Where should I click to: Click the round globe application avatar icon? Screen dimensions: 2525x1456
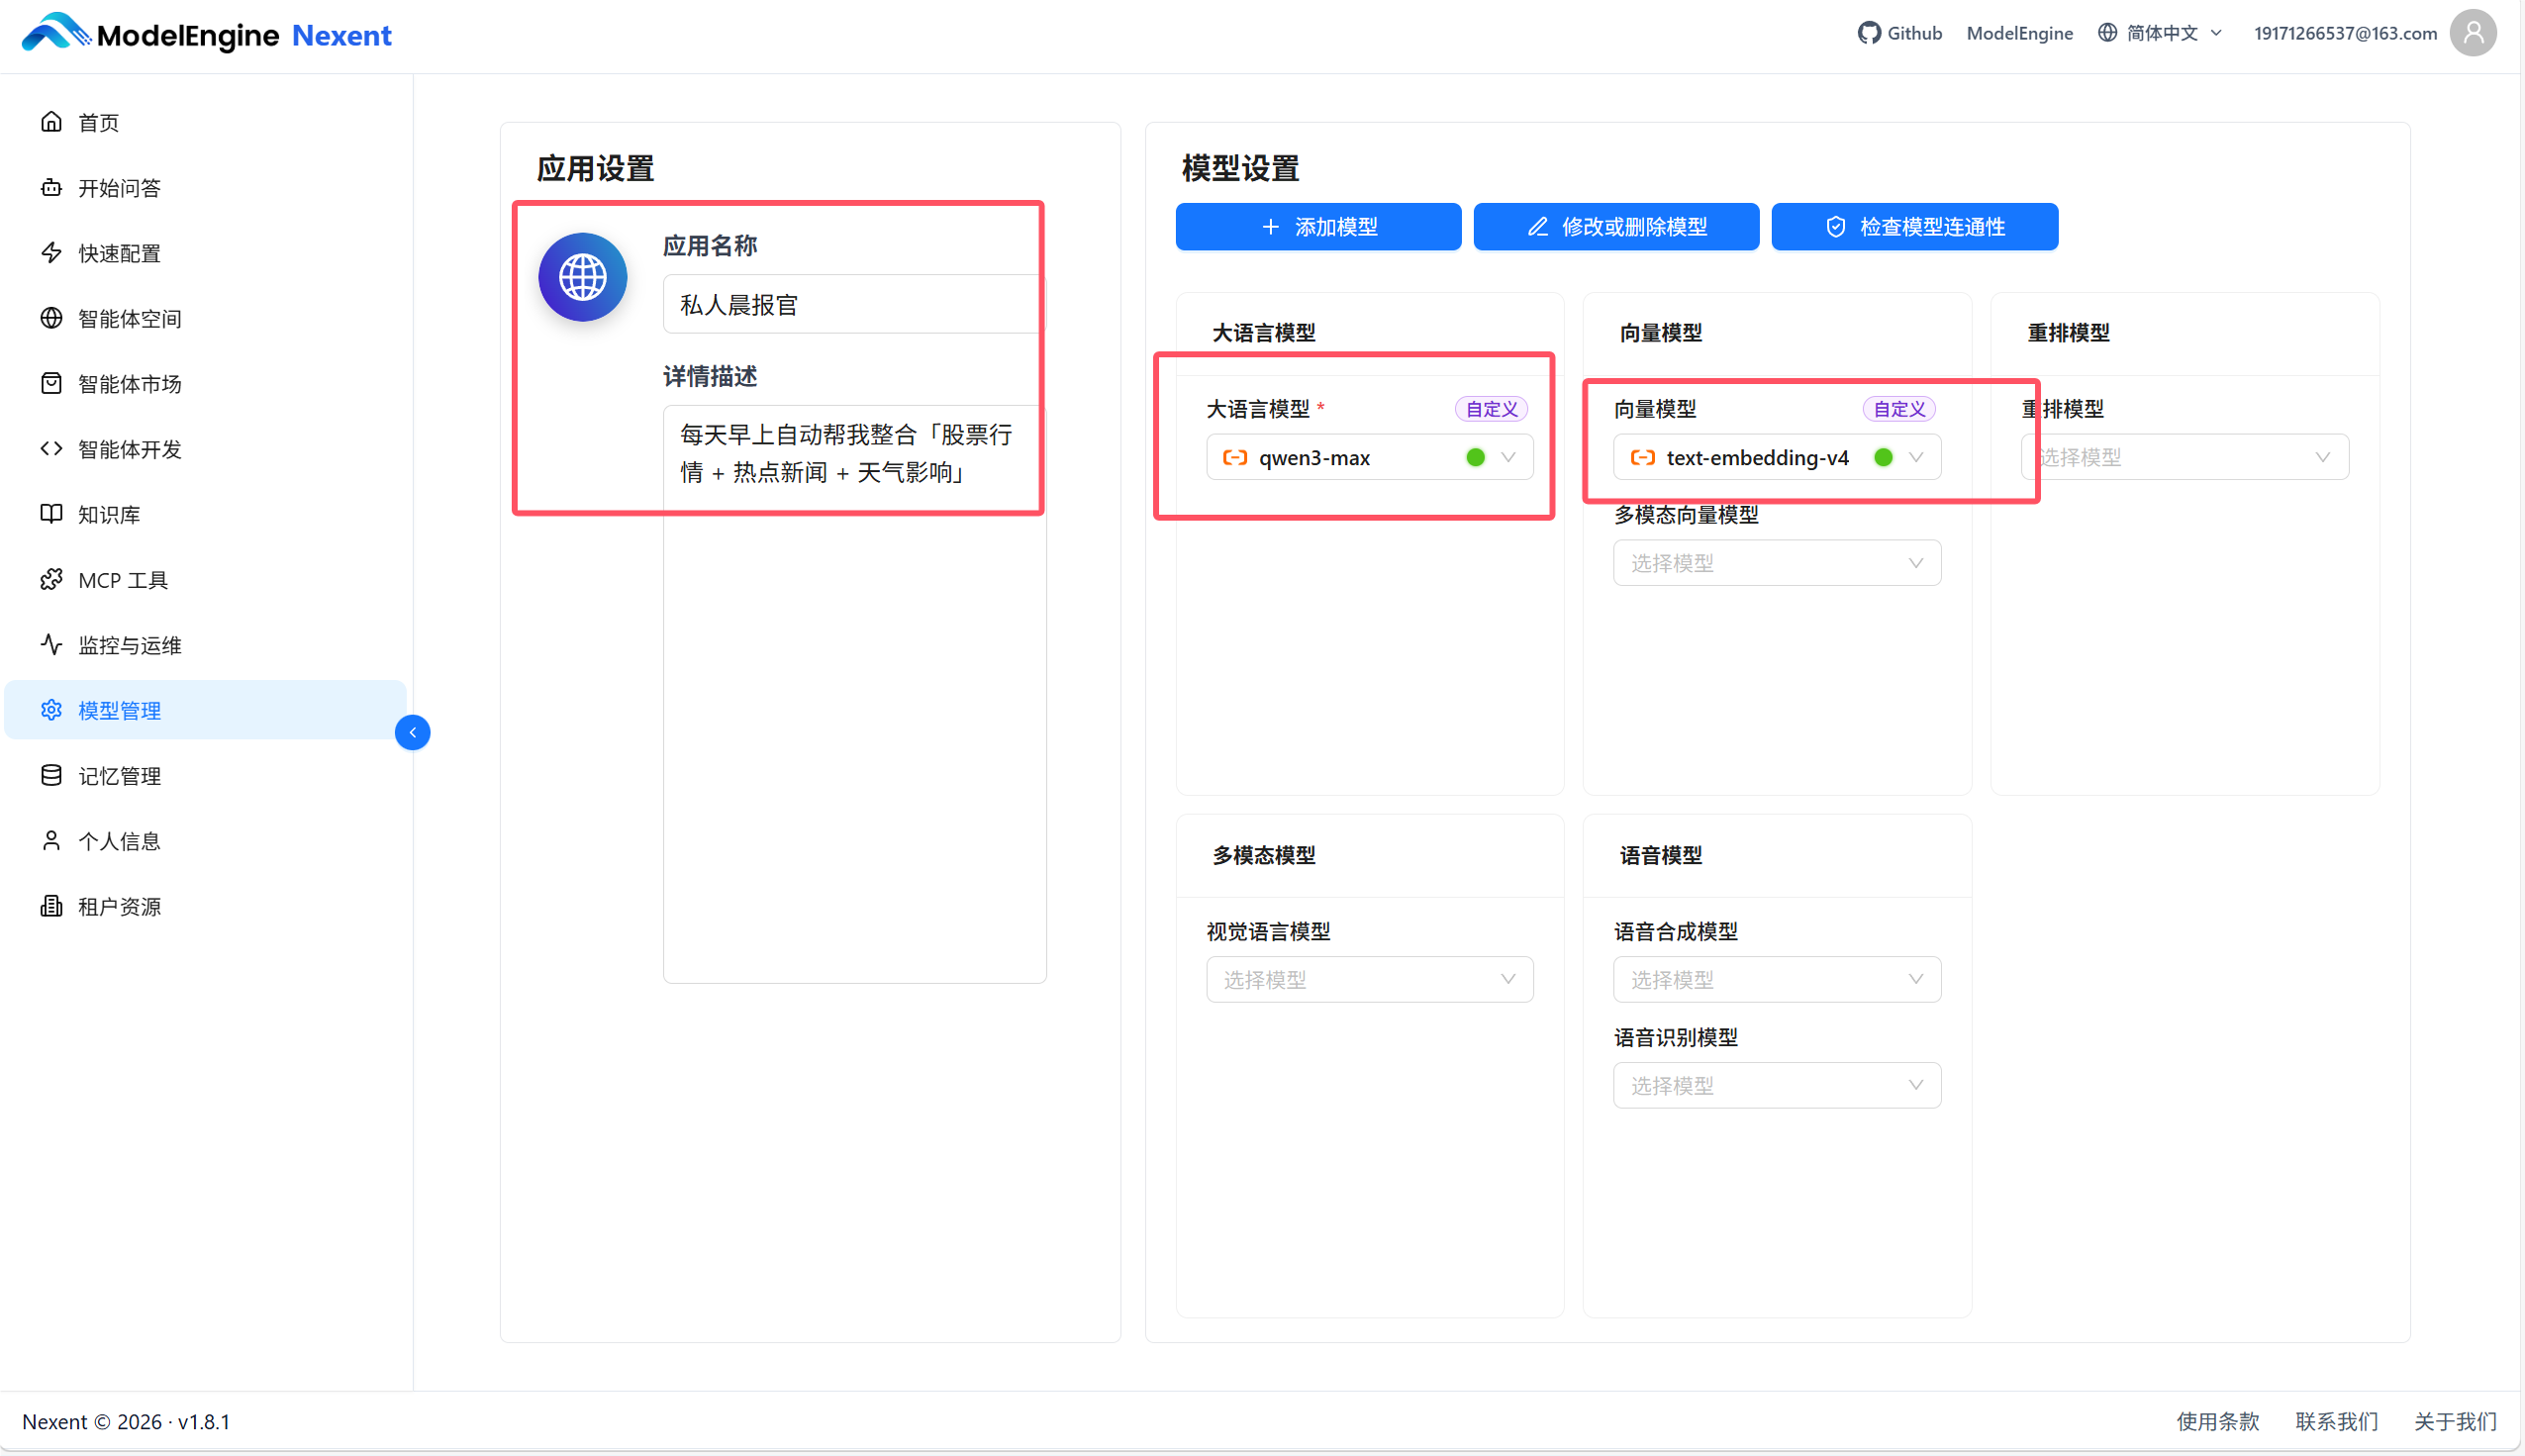point(583,277)
